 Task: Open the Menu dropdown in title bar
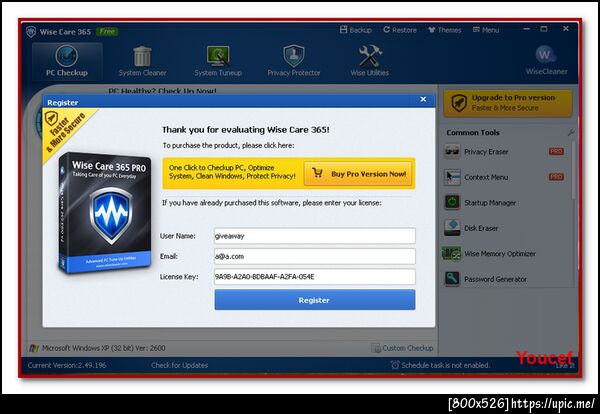486,30
